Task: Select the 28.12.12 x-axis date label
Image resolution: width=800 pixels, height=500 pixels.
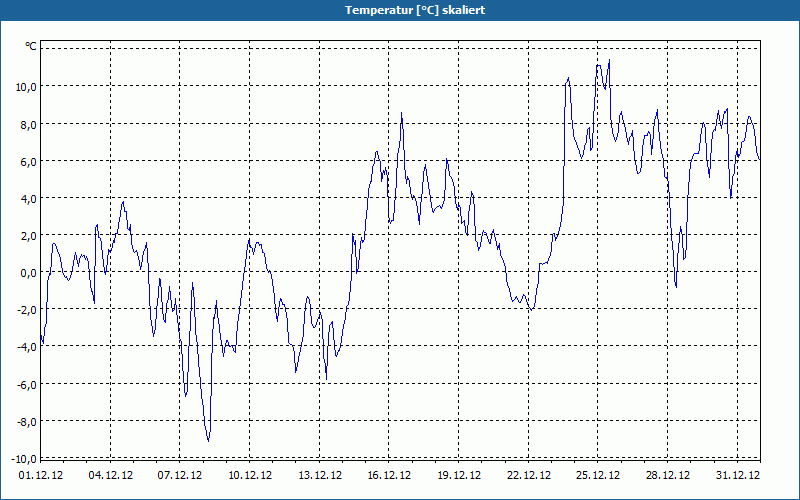Action: 667,476
